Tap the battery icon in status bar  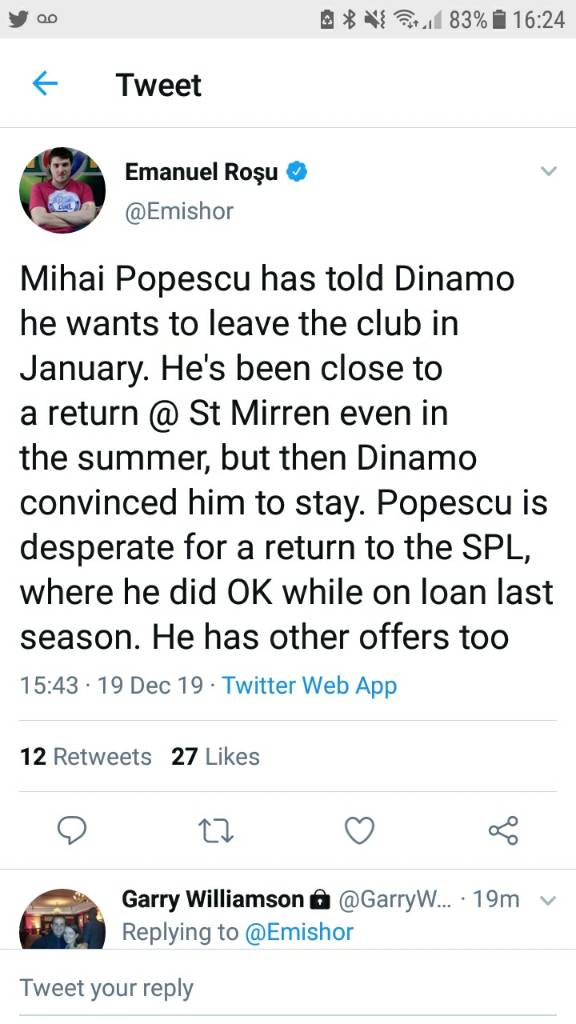tap(498, 20)
